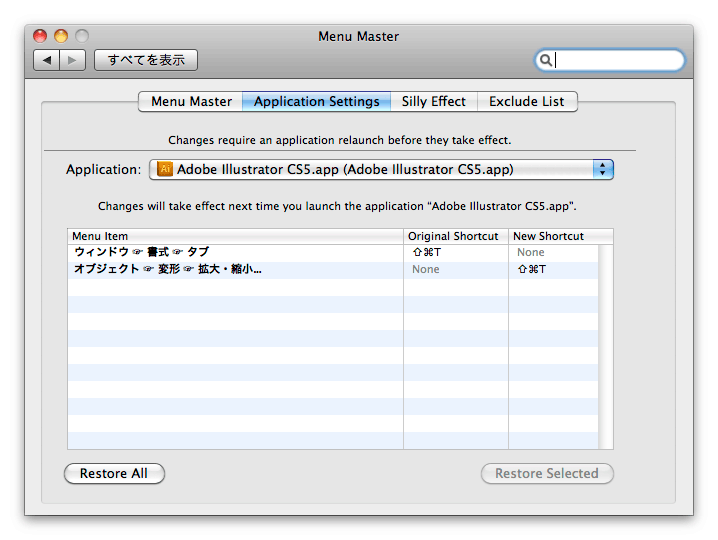Click the すべてを表示 button
718x540 pixels.
146,60
